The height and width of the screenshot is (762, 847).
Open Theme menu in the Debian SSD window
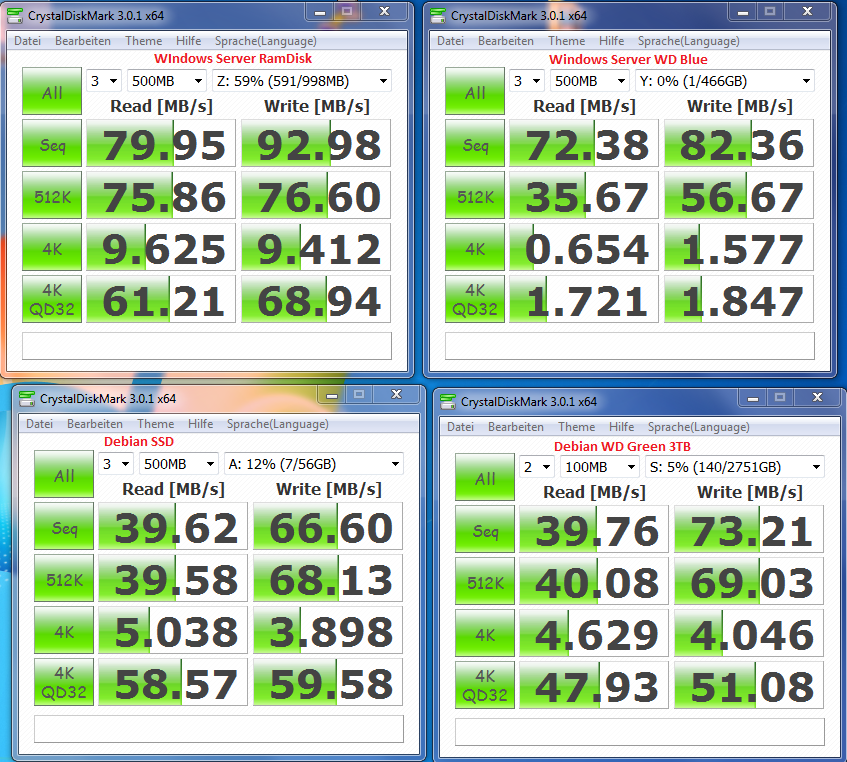click(156, 424)
